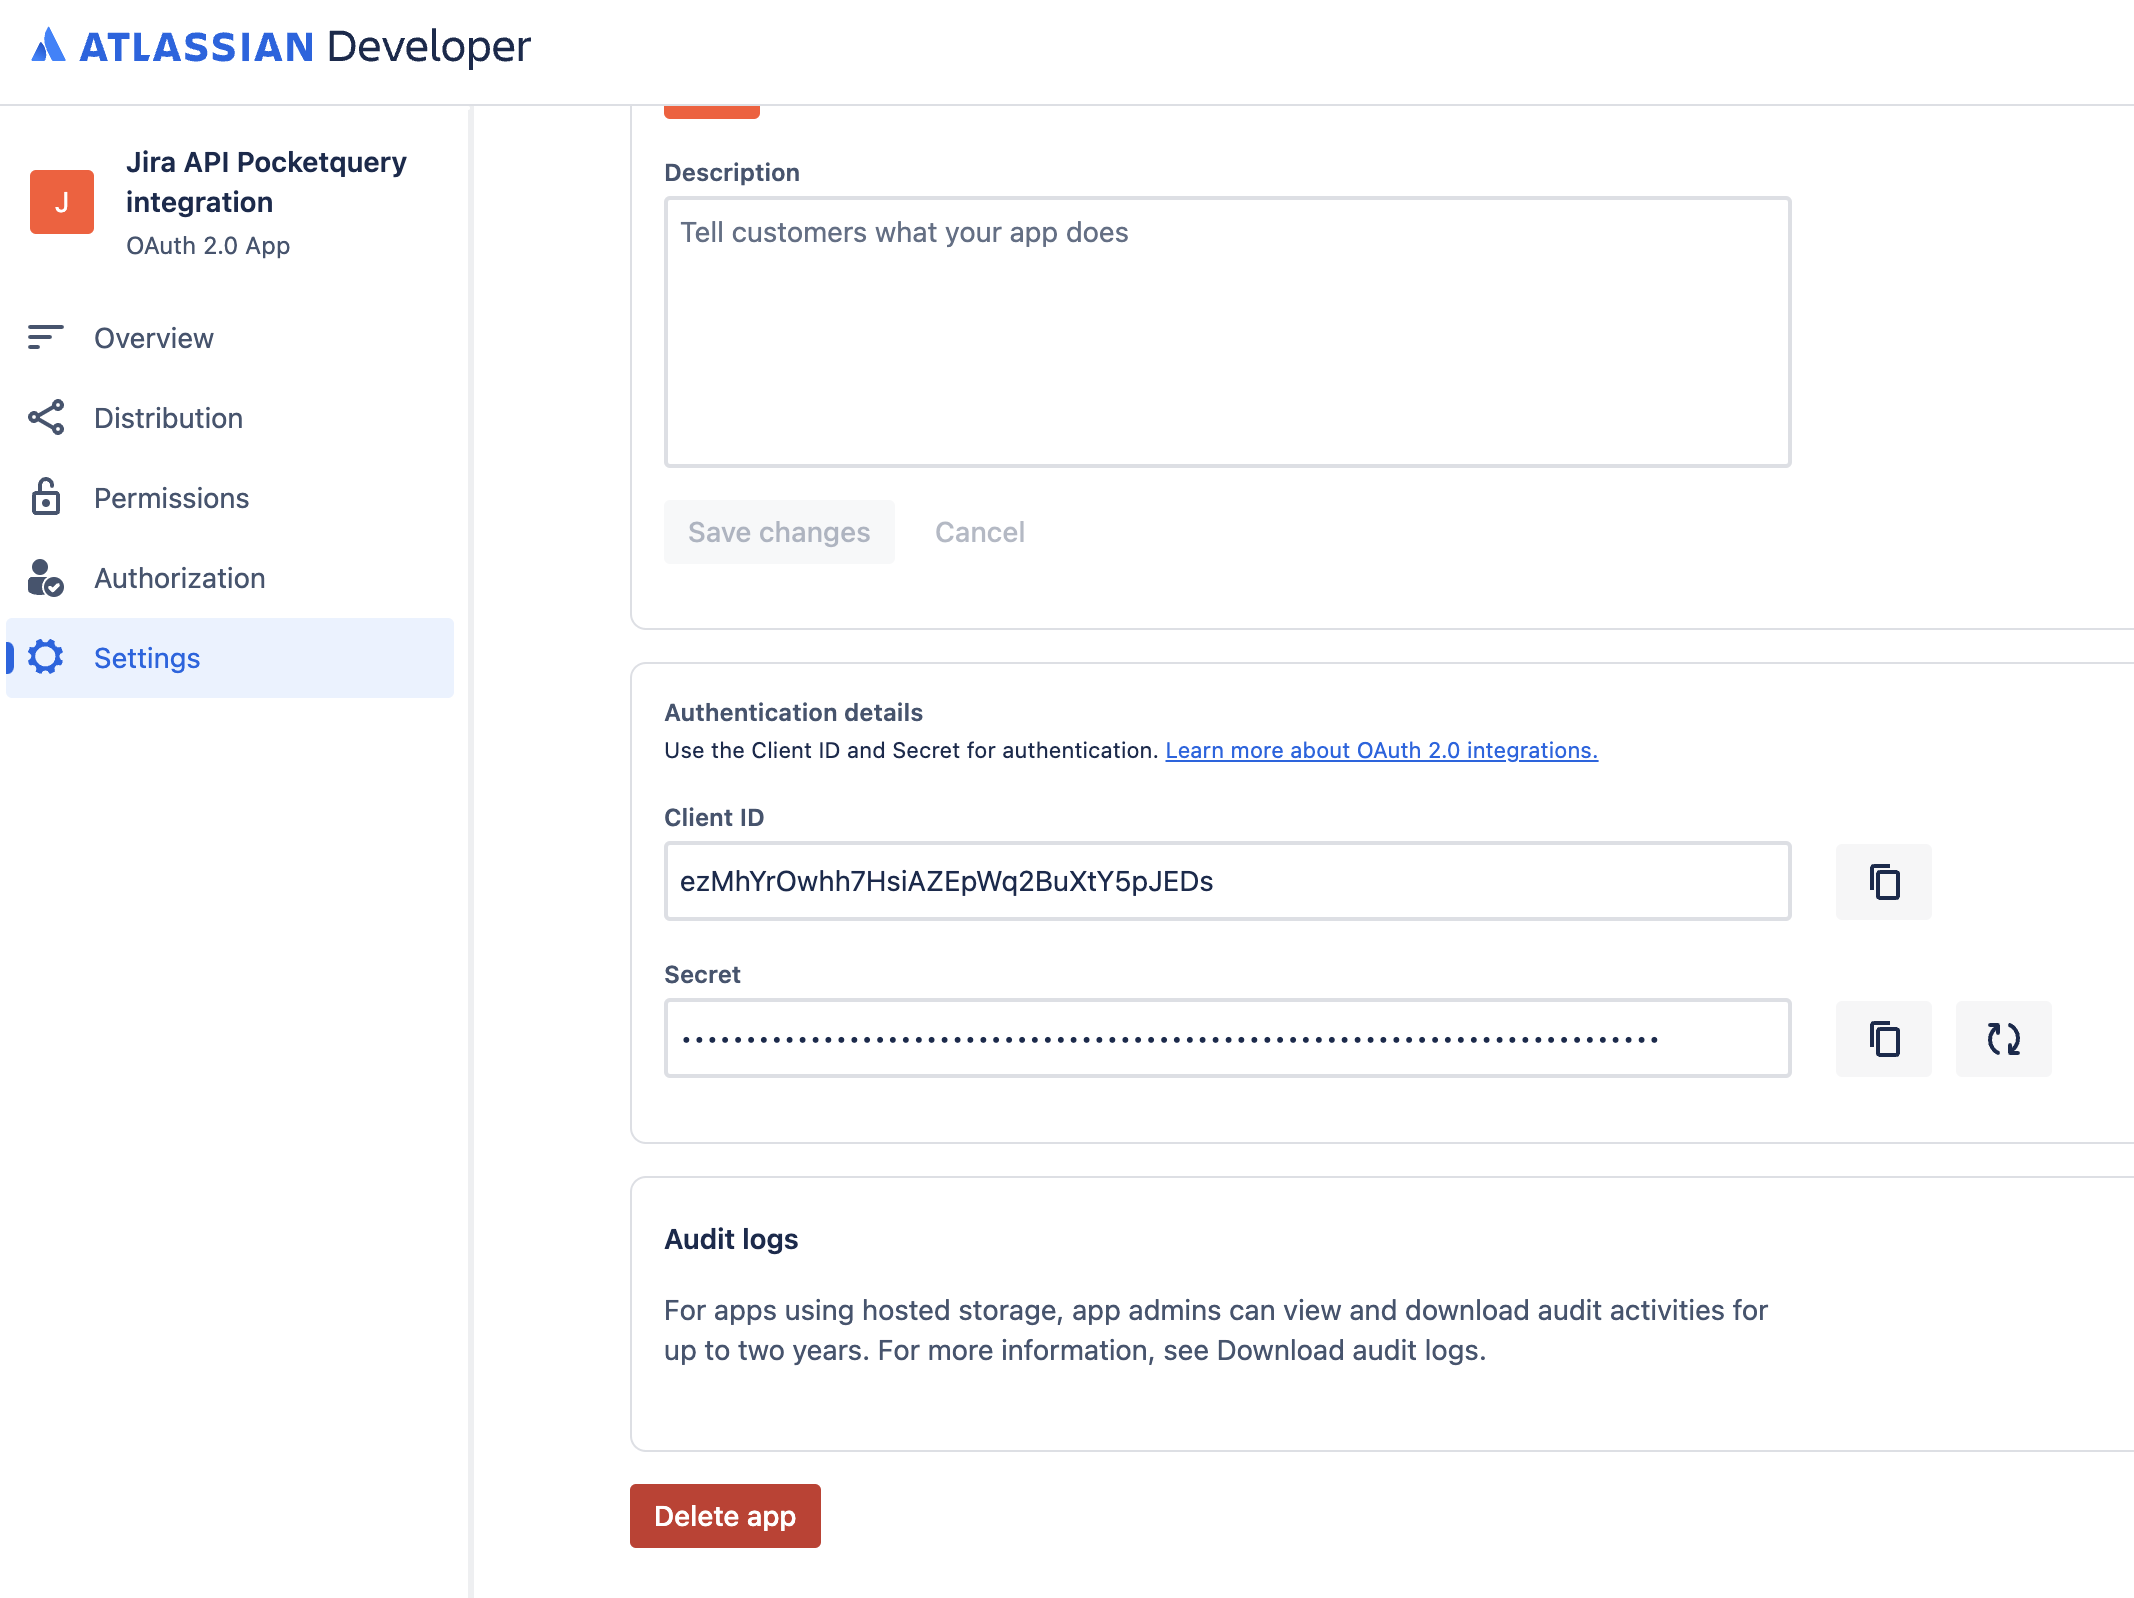This screenshot has width=2134, height=1598.
Task: Open the Authorization section
Action: click(x=180, y=577)
